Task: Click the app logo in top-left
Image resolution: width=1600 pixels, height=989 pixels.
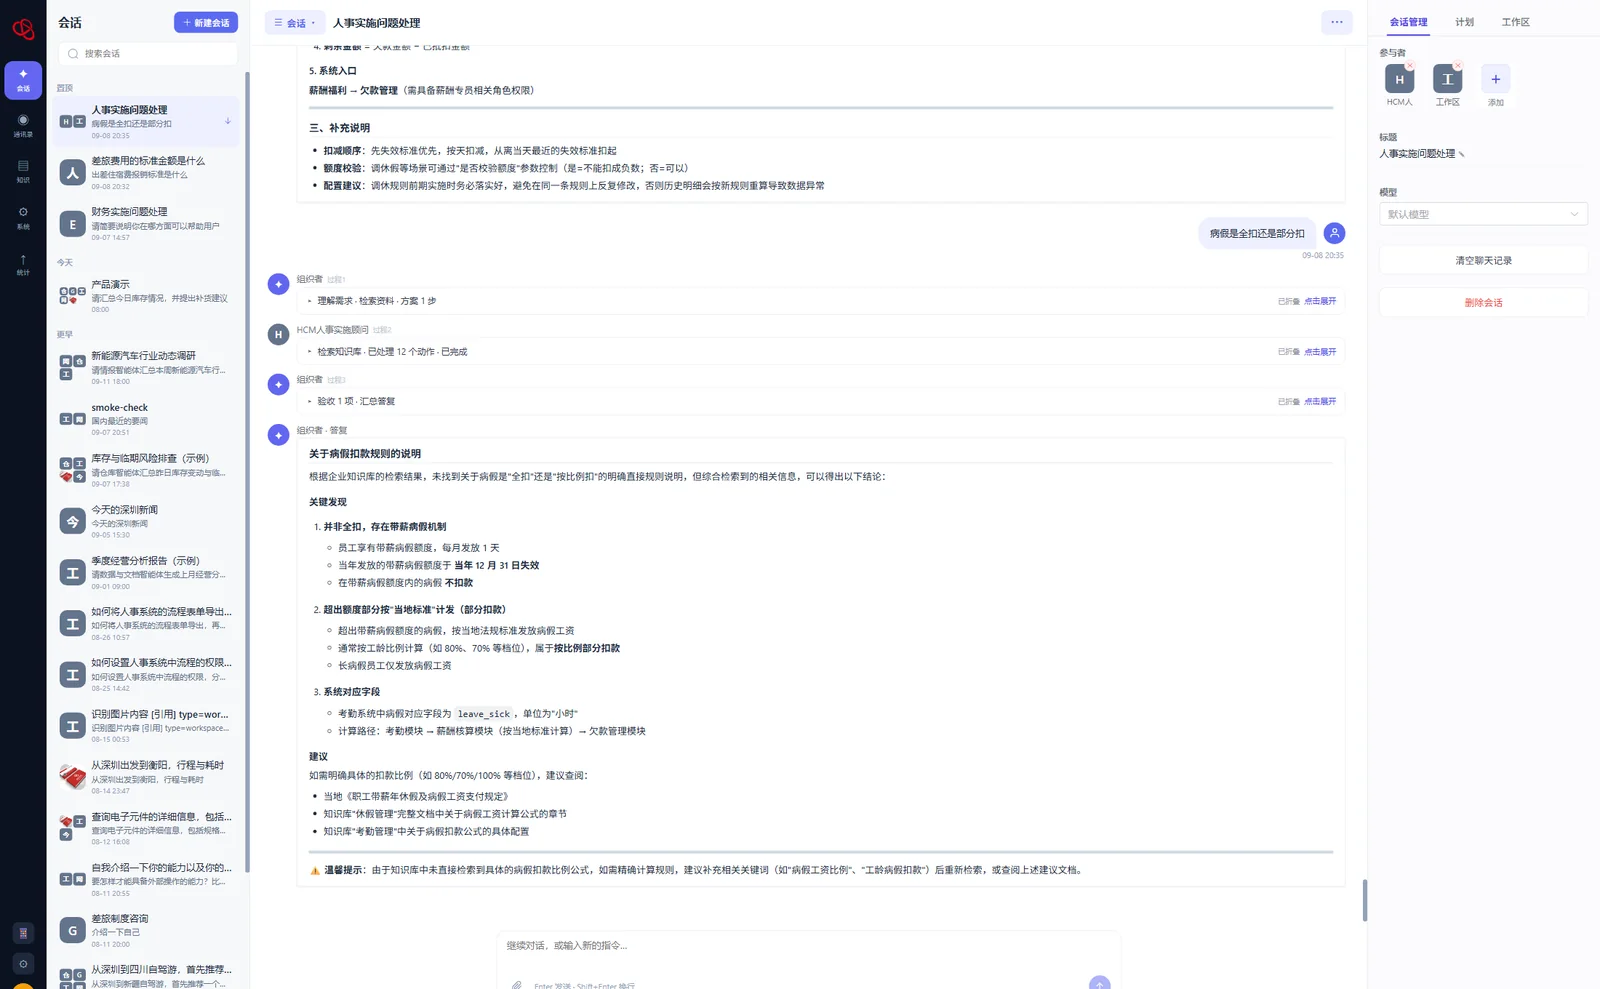Action: point(23,29)
